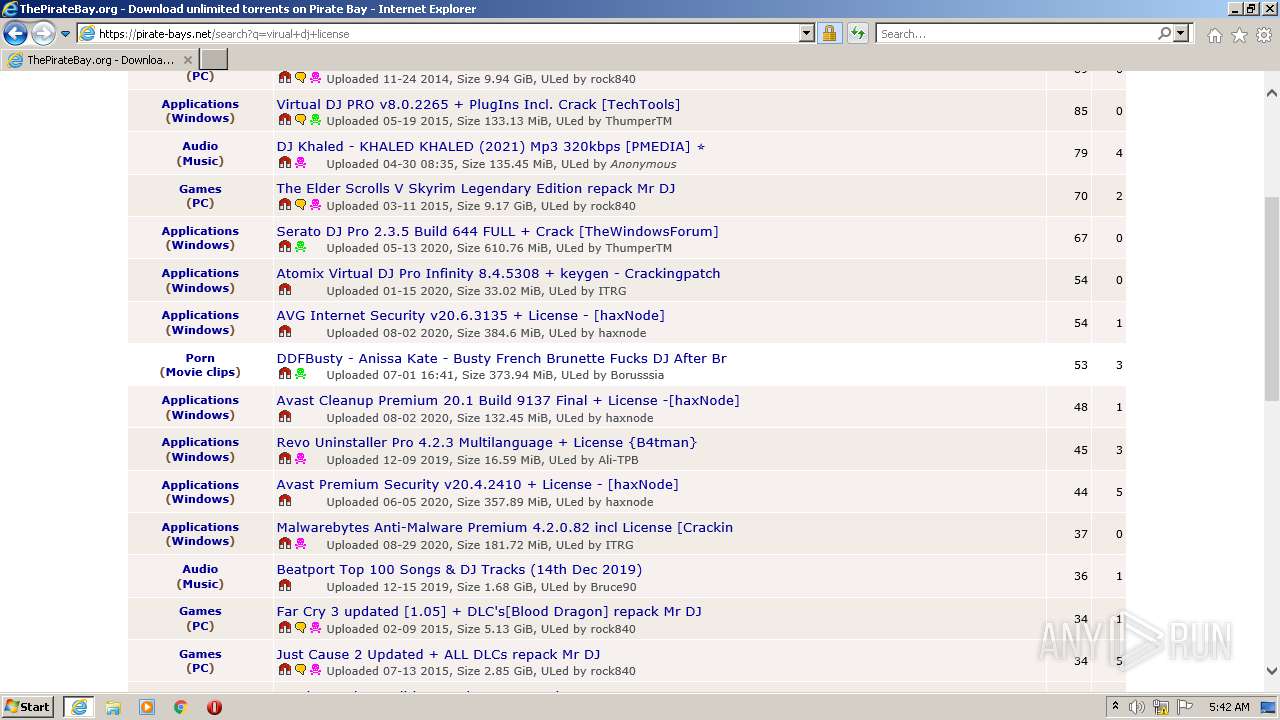Image resolution: width=1280 pixels, height=720 pixels.
Task: Select the ThePirateBay.org browser tab
Action: click(100, 60)
